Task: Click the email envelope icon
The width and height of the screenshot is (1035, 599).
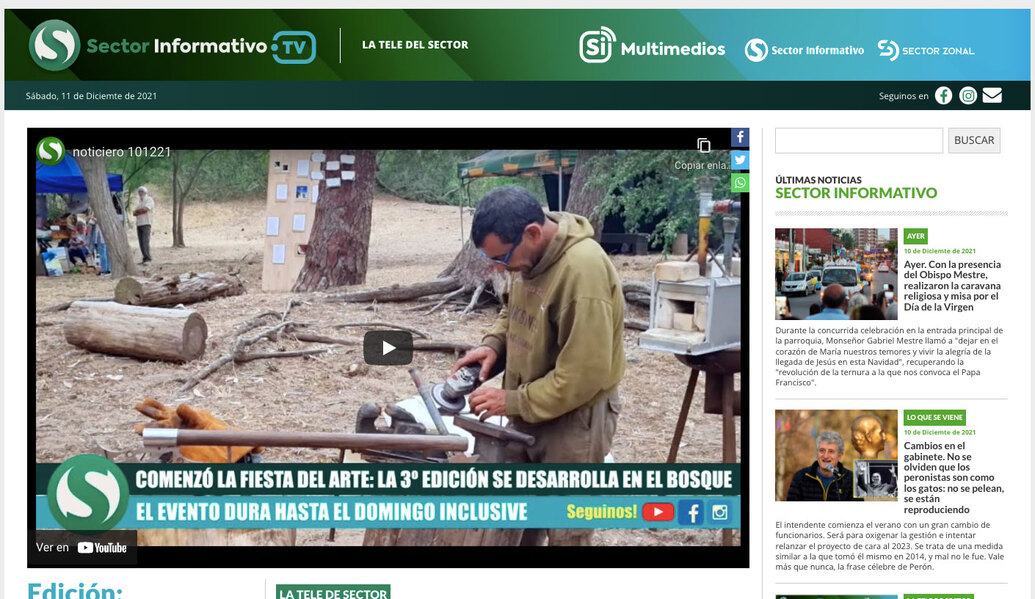Action: click(x=992, y=96)
